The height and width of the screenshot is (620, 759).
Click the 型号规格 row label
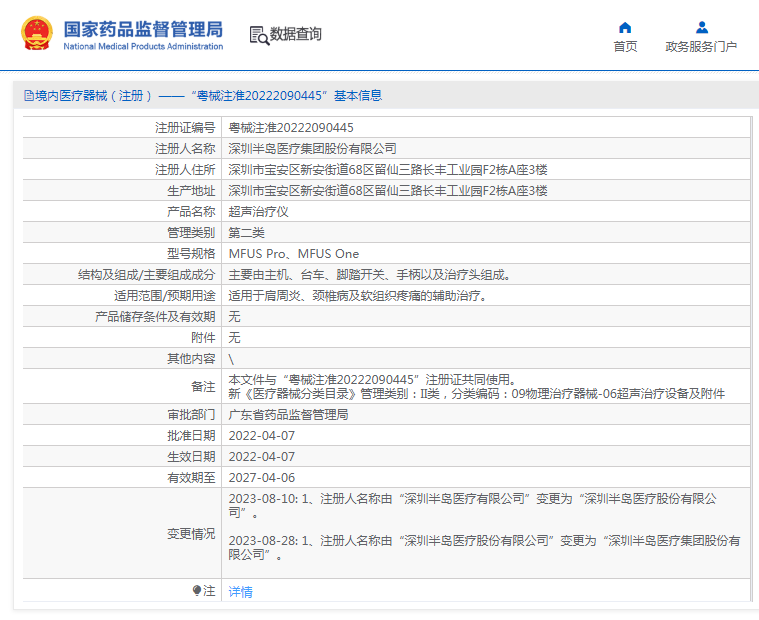[191, 254]
